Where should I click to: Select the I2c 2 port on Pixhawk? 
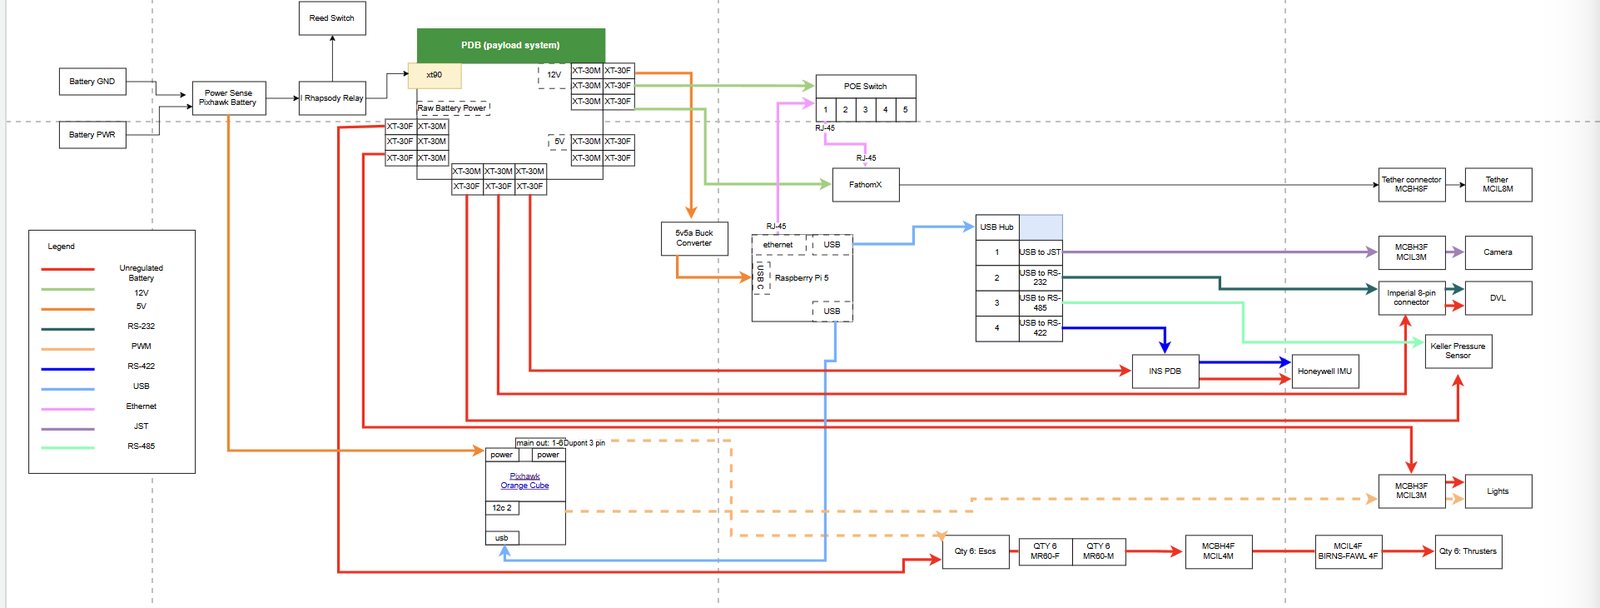(x=502, y=508)
